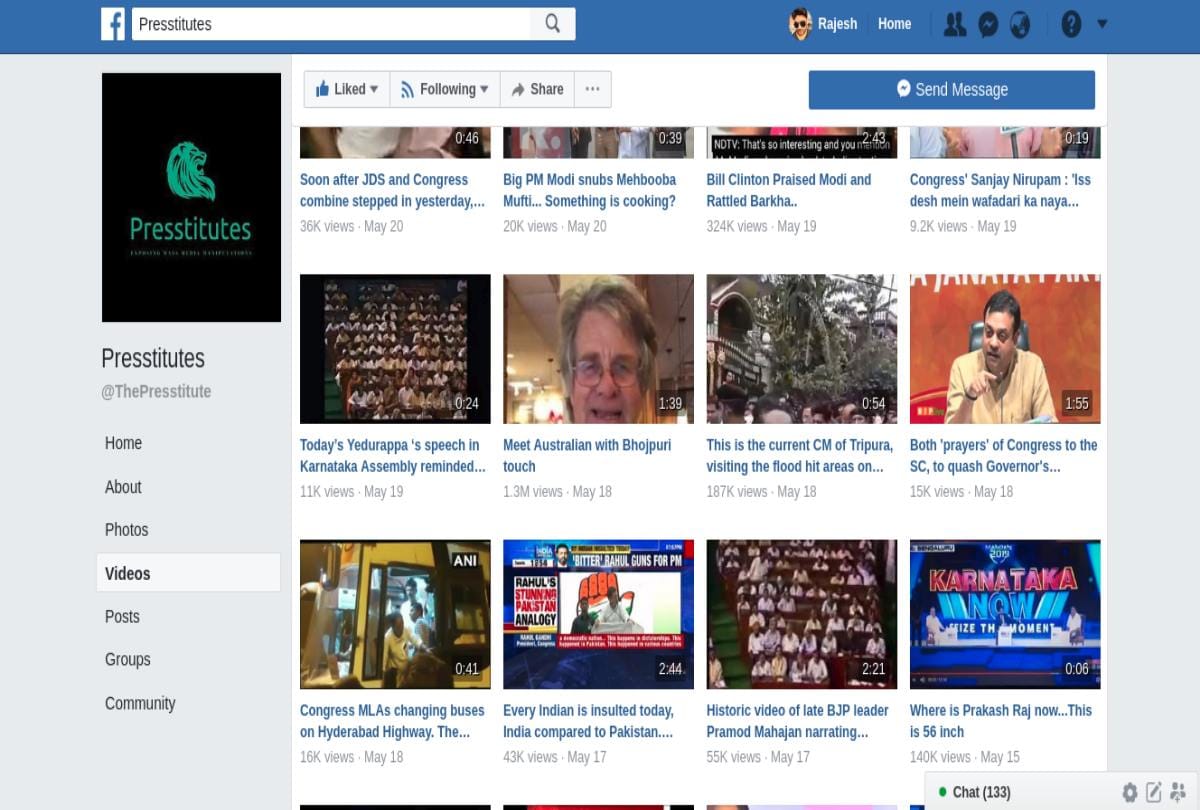This screenshot has width=1200, height=810.
Task: Open Friend Requests icon in top bar
Action: 955,24
